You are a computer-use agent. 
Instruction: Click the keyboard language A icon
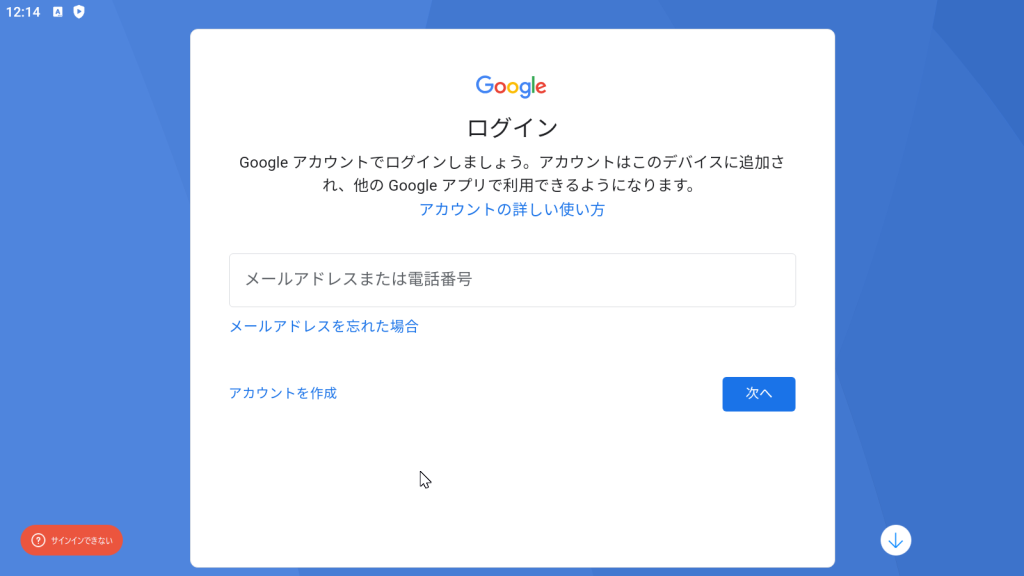pos(57,12)
